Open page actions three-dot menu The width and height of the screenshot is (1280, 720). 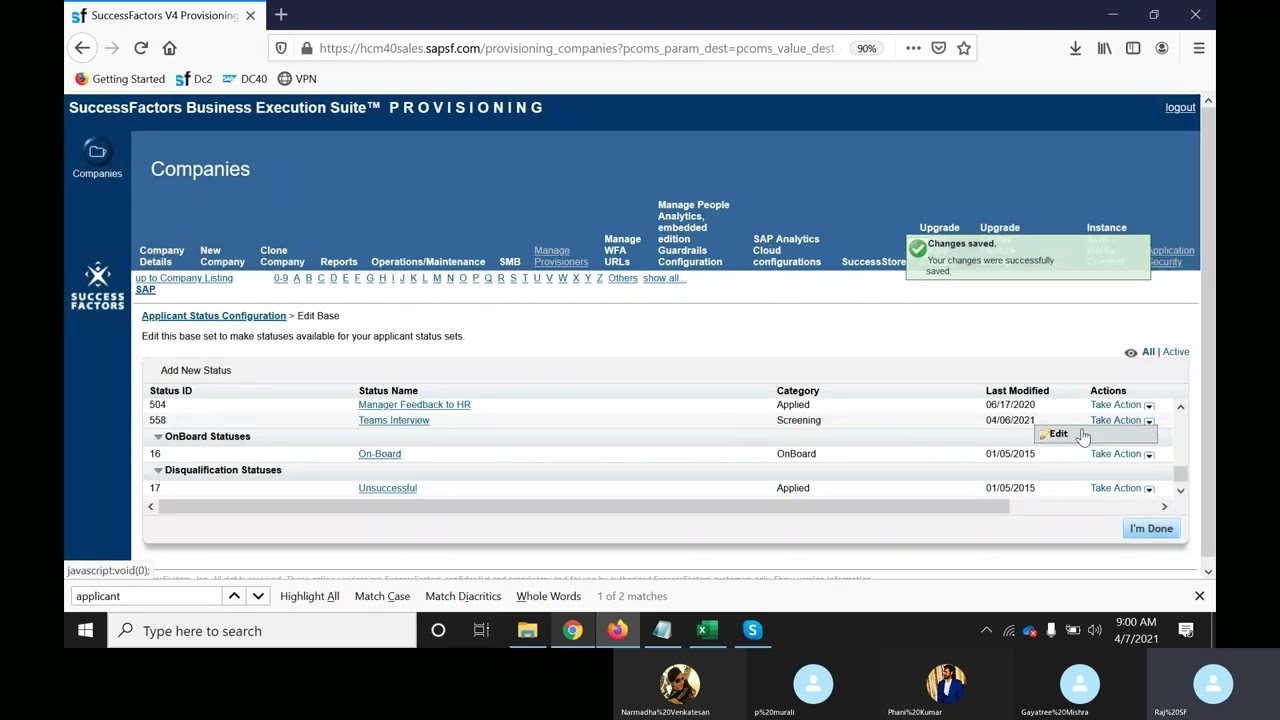[x=913, y=48]
